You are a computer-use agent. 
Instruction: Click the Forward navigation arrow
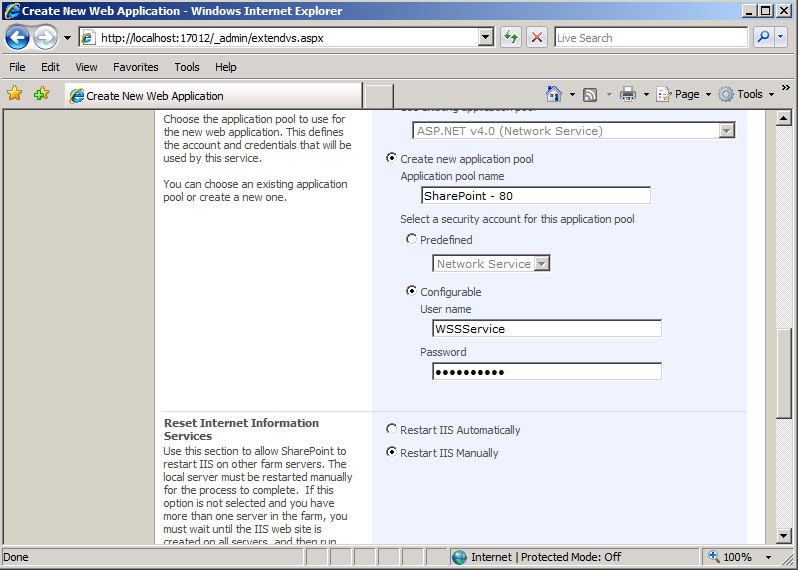point(46,38)
